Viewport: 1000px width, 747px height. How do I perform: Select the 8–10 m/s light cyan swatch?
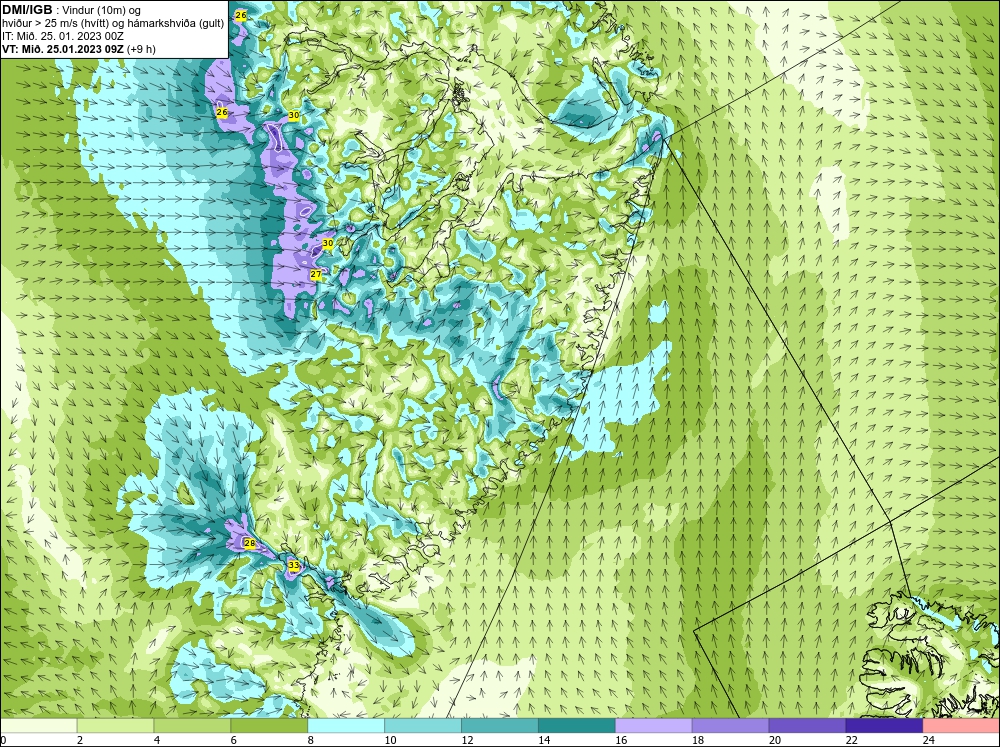346,726
